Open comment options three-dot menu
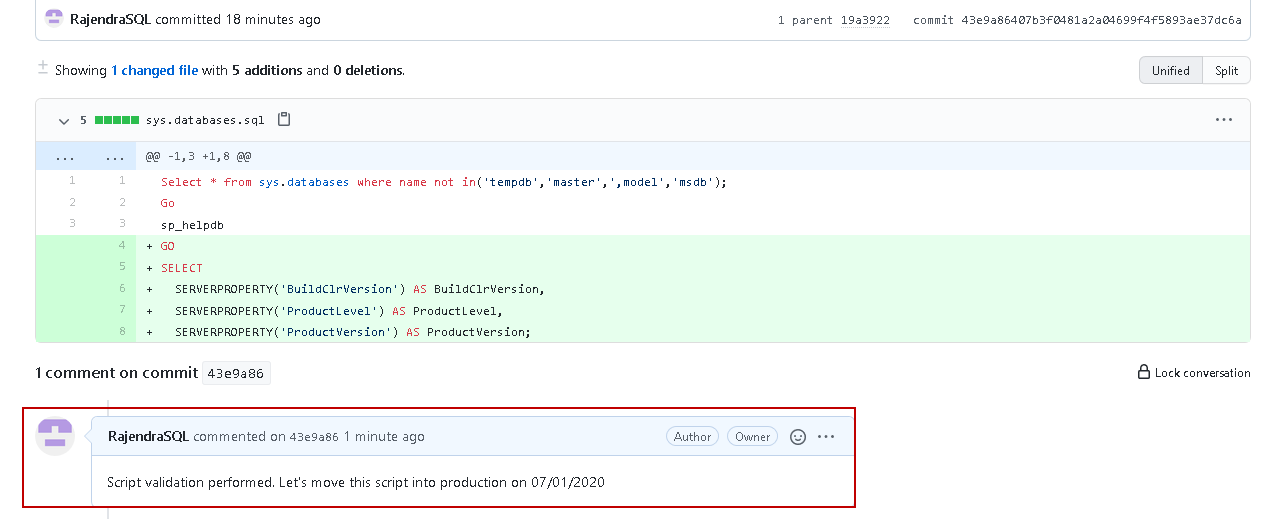The image size is (1278, 519). click(826, 437)
